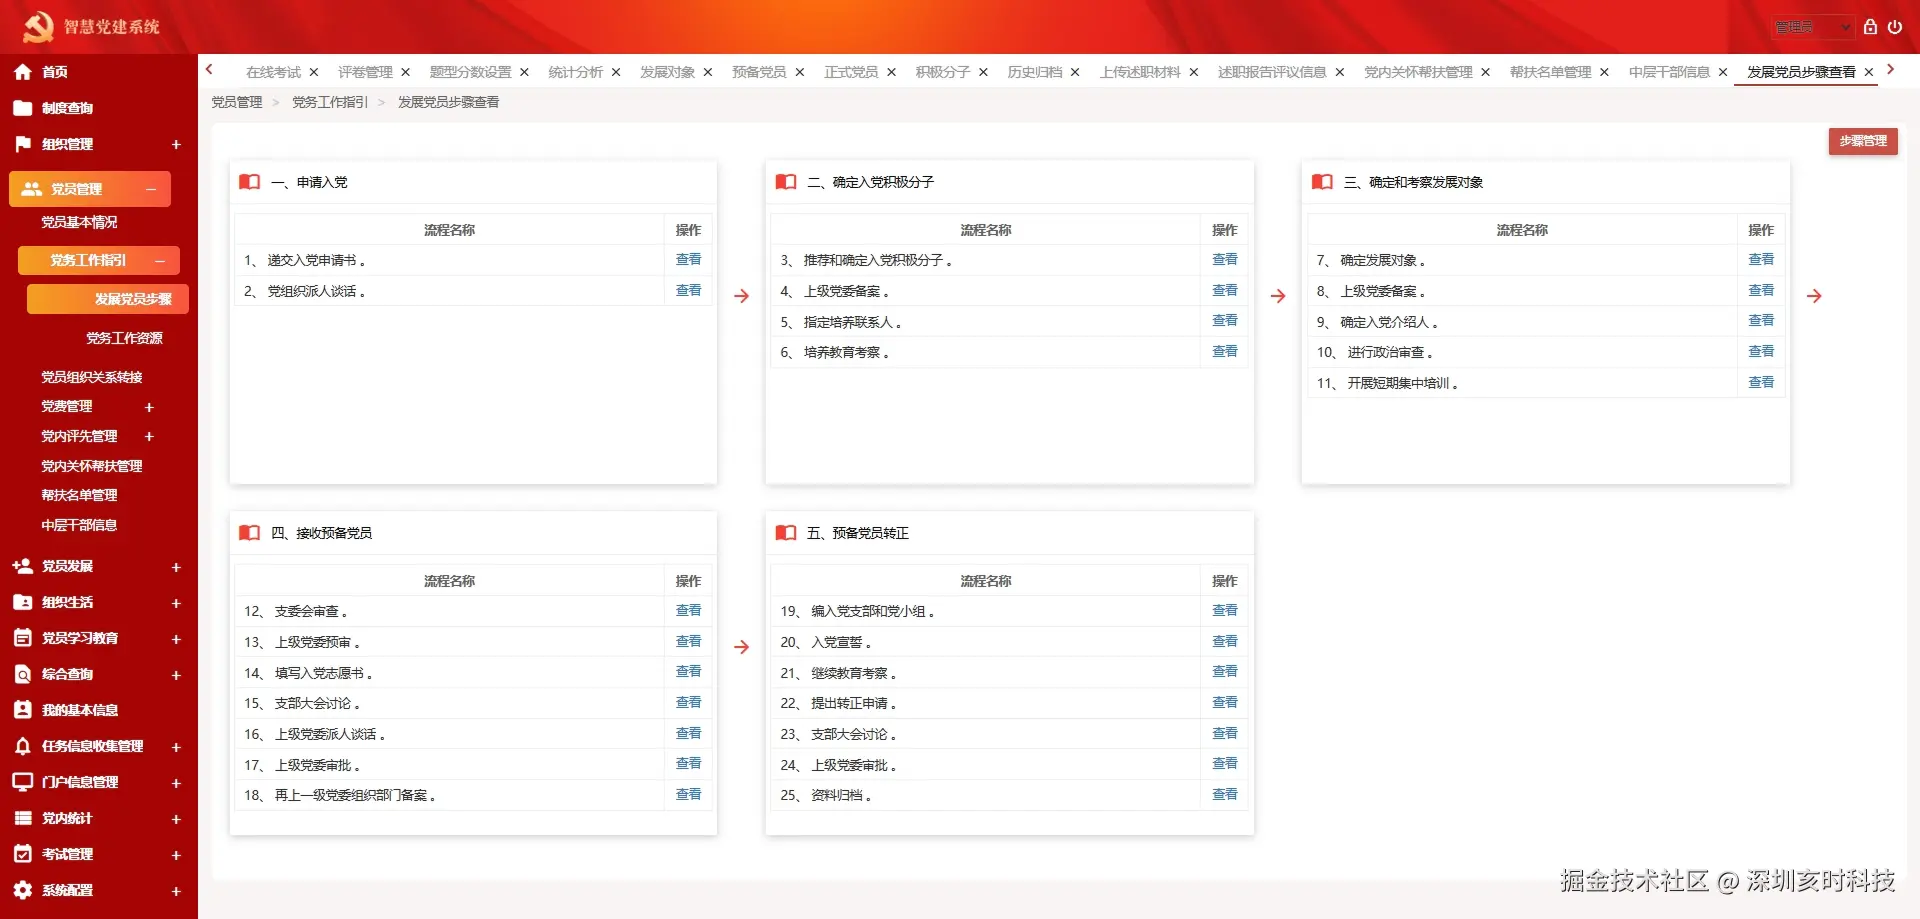The image size is (1920, 919).
Task: Click 查看 for 进行政治审查
Action: (x=1761, y=351)
